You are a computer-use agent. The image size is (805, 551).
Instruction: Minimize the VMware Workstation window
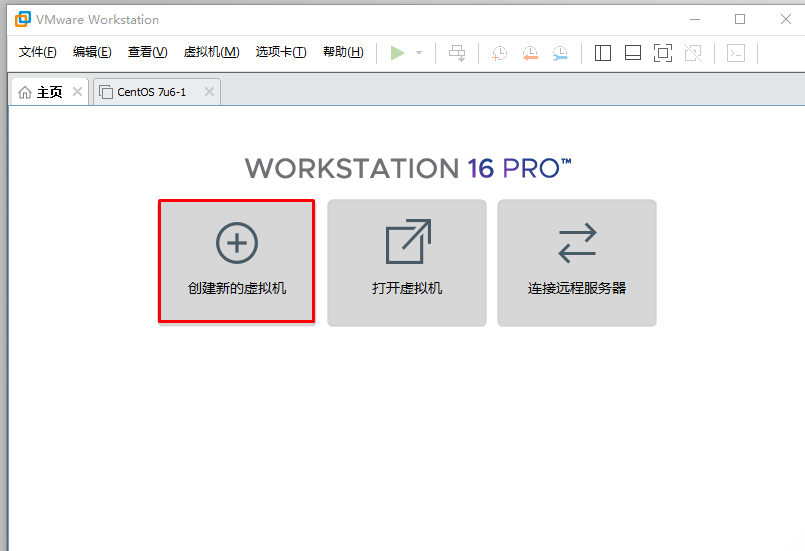point(695,20)
